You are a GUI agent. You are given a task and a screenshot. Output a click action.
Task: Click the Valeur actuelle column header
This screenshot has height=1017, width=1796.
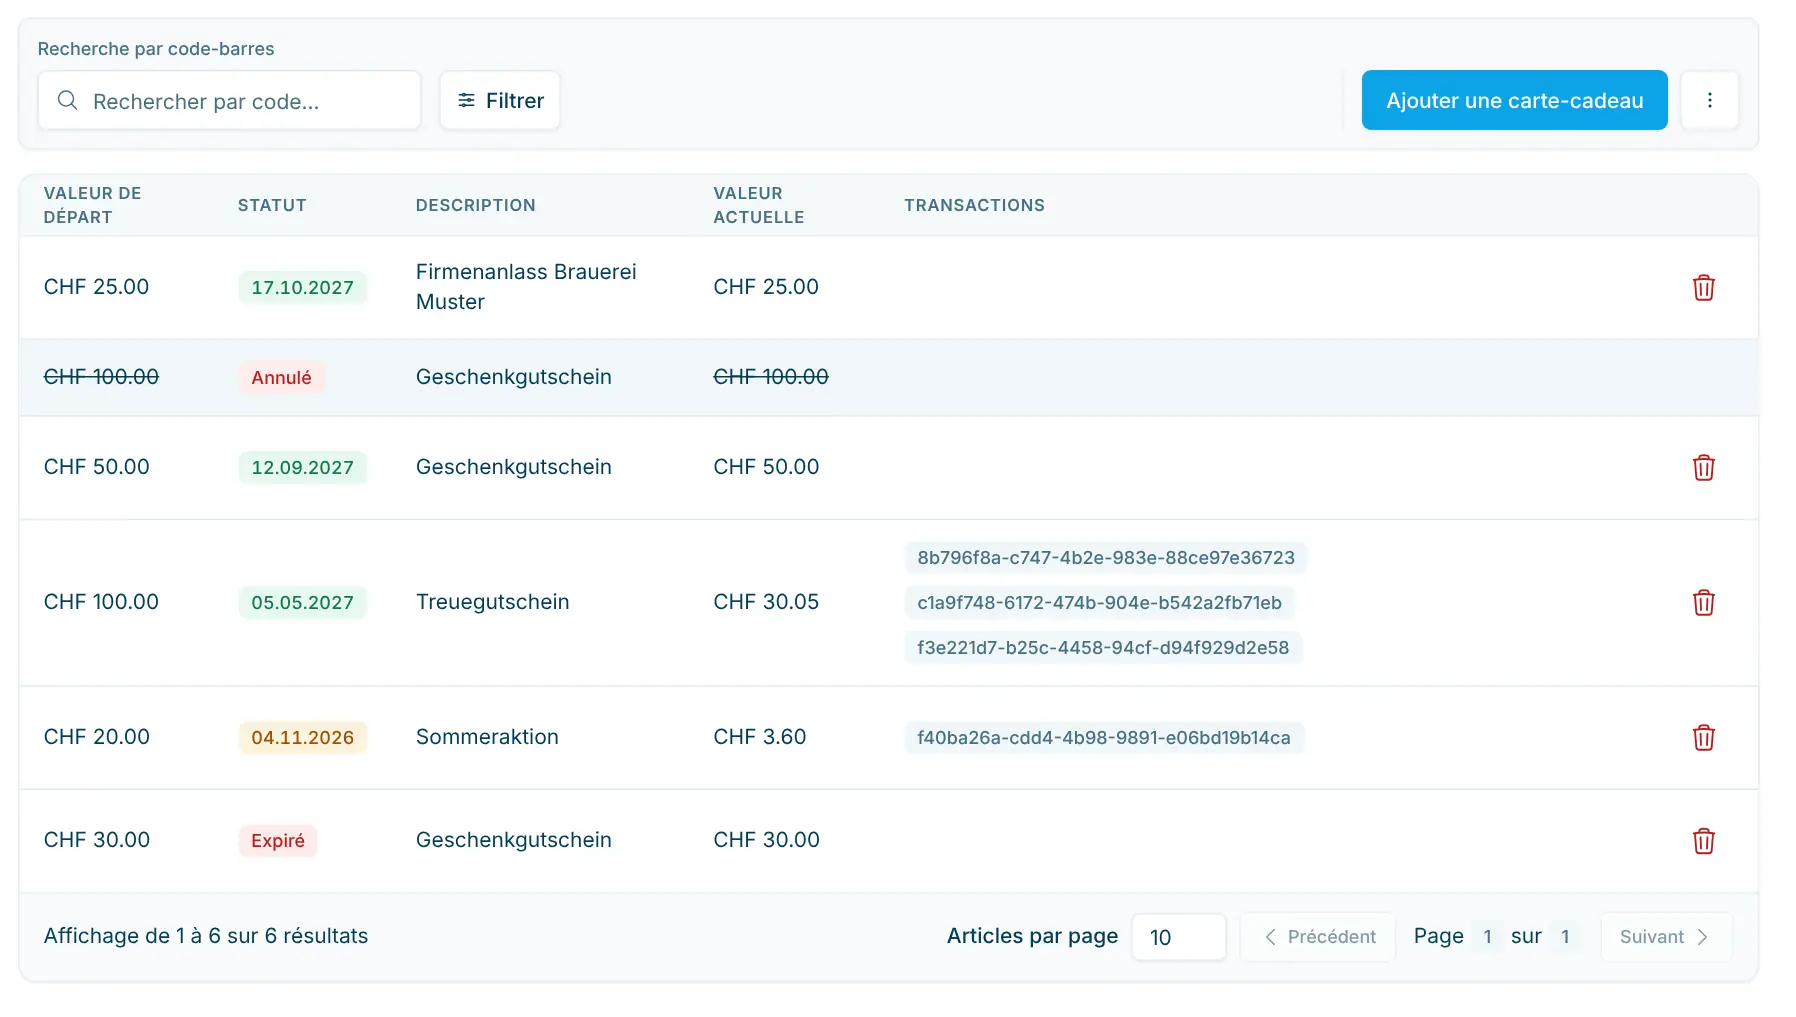click(759, 205)
